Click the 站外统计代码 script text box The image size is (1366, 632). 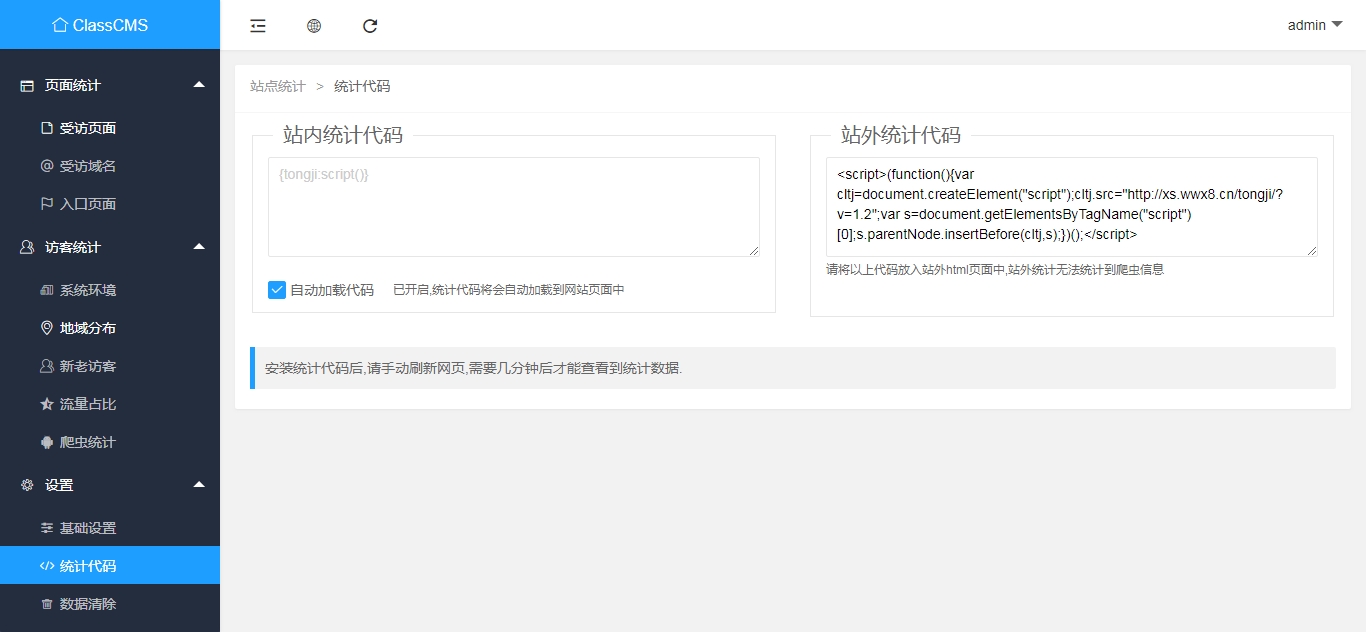click(1071, 207)
